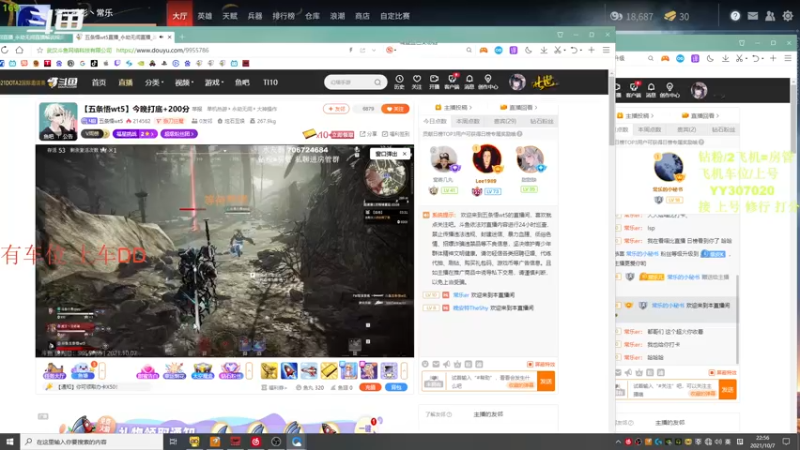The image size is (800, 450).
Task: Open friends icon in game client top bar
Action: (770, 16)
